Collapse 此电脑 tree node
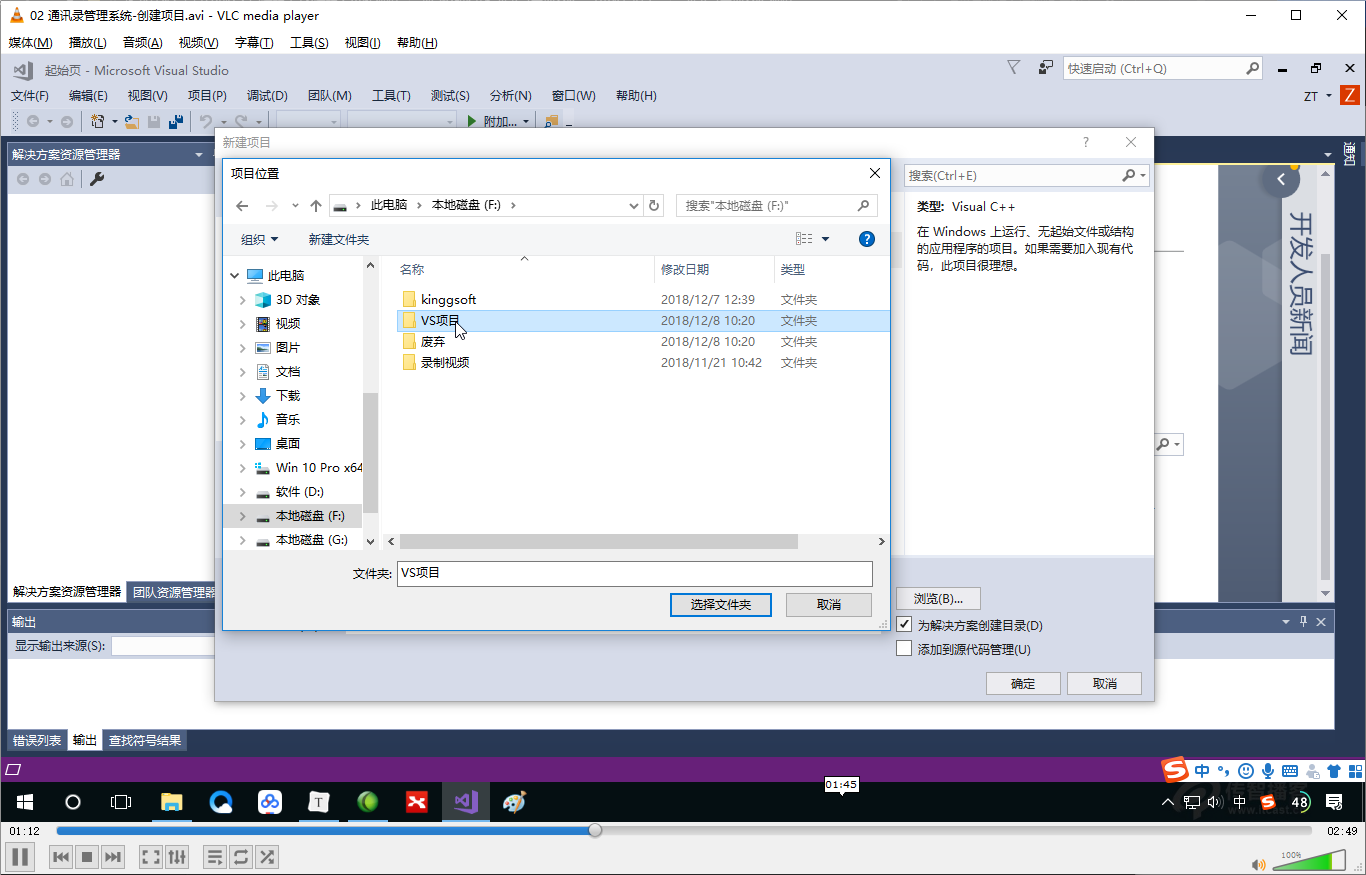1366x875 pixels. coord(235,276)
